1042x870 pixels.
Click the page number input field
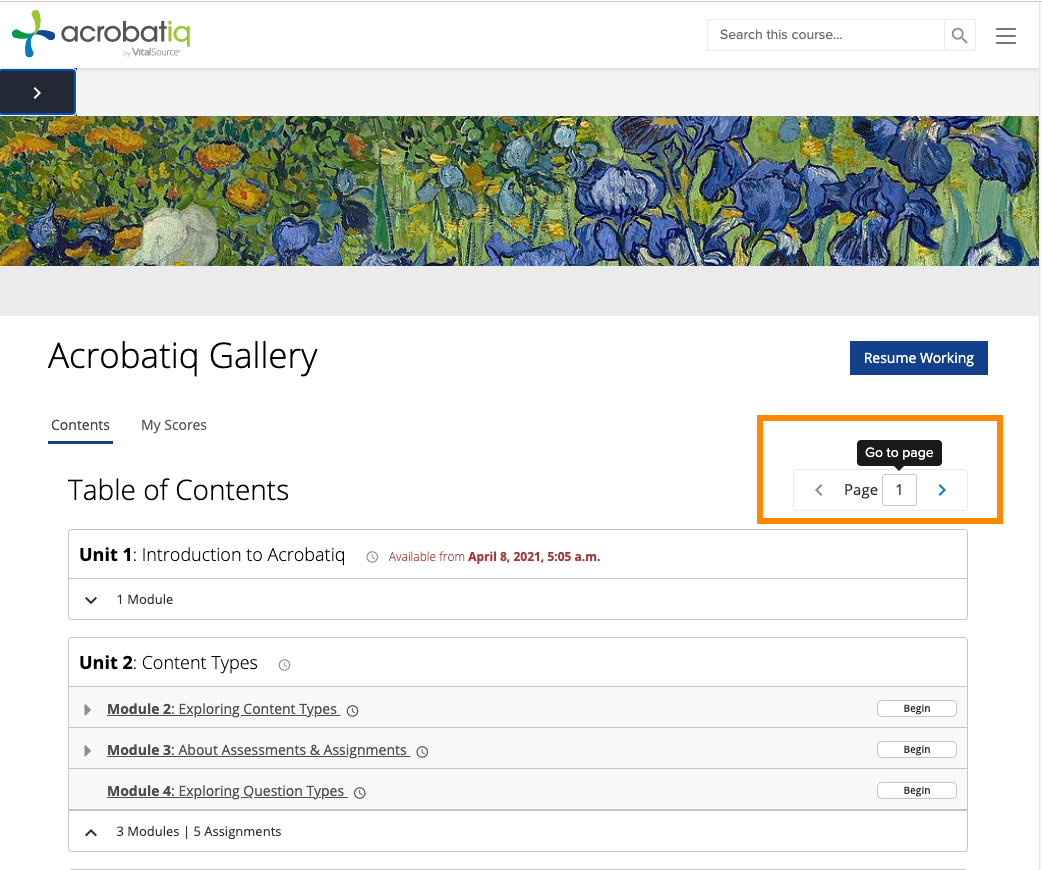[899, 489]
